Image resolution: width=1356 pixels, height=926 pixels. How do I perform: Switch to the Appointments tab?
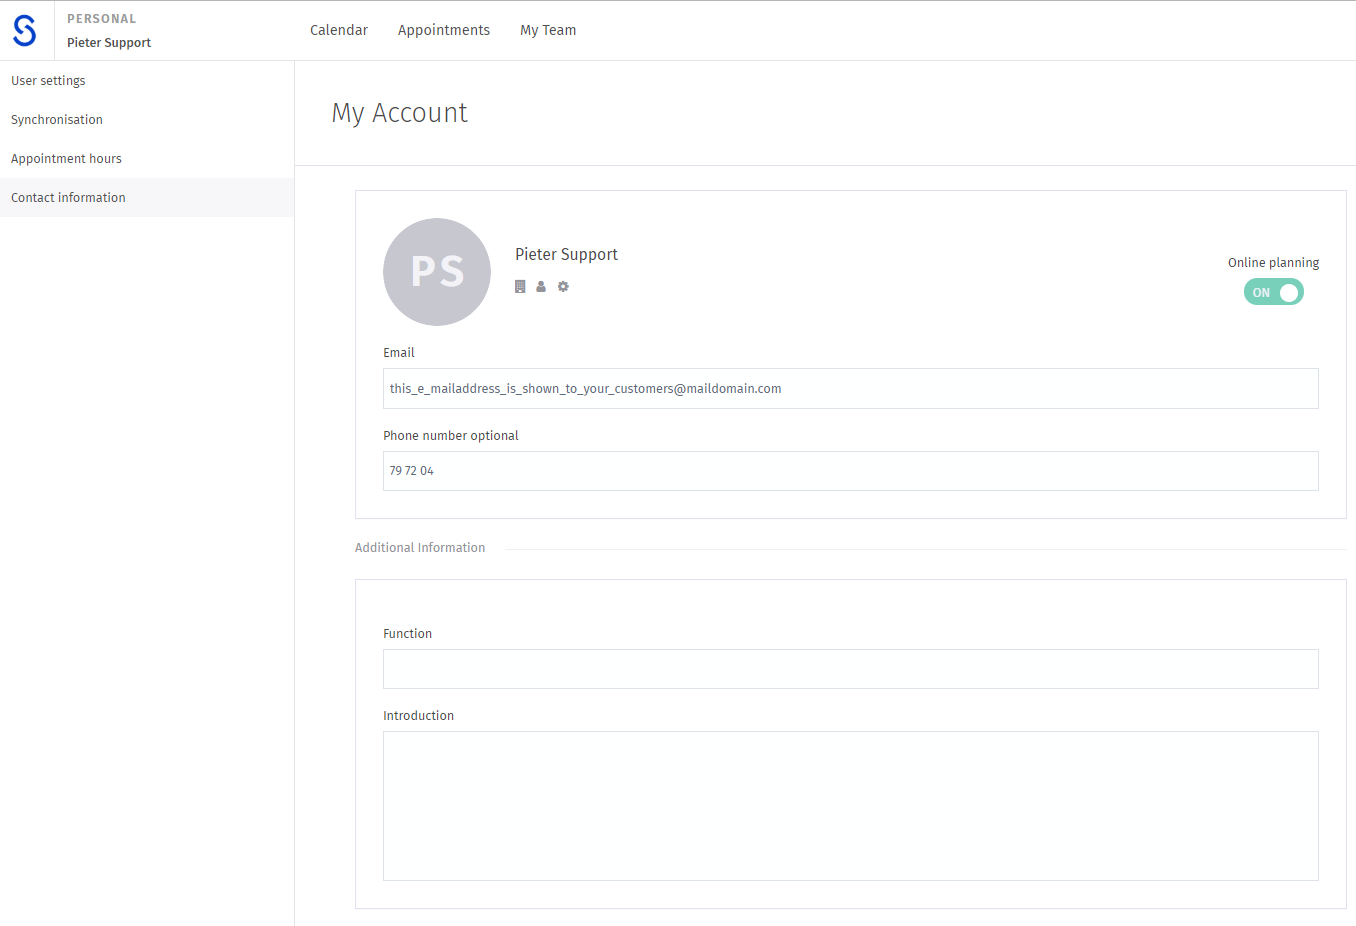[x=444, y=30]
